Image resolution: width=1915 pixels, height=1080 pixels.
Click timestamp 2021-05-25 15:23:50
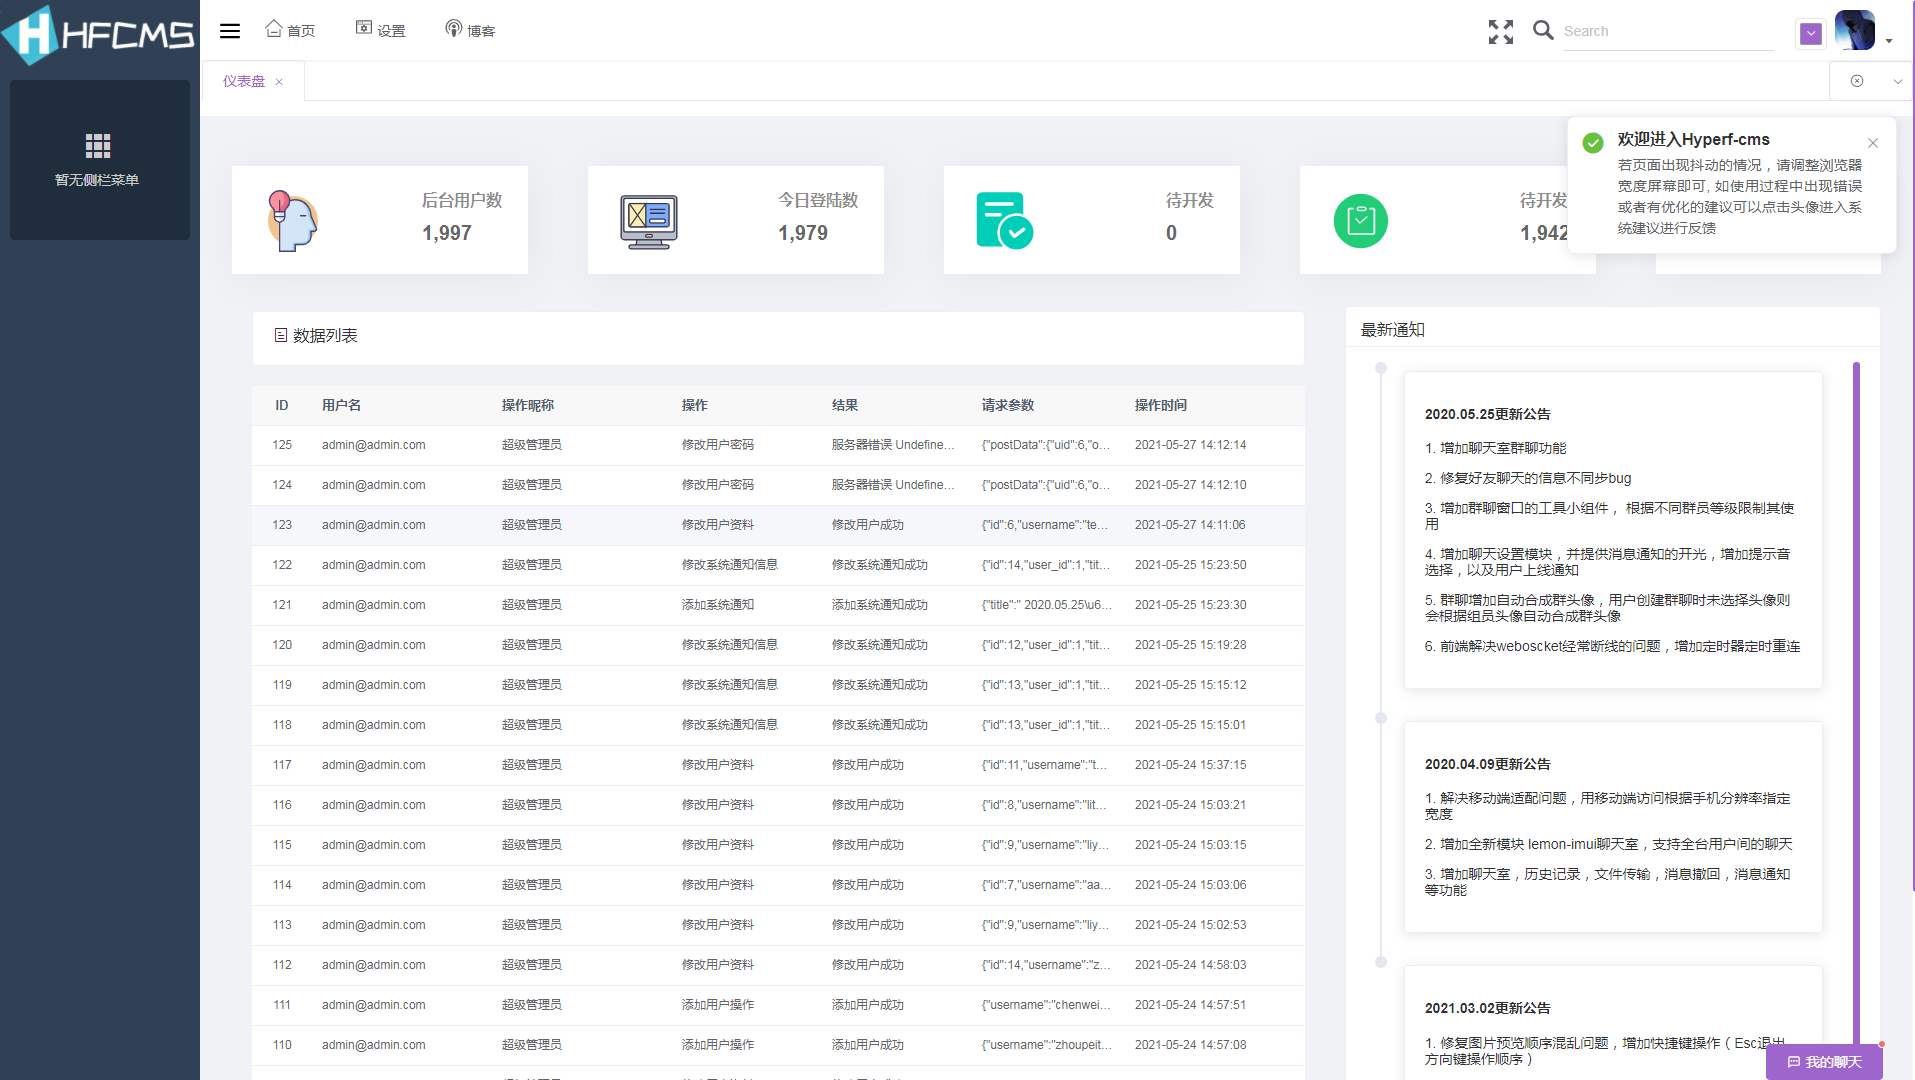(x=1190, y=565)
